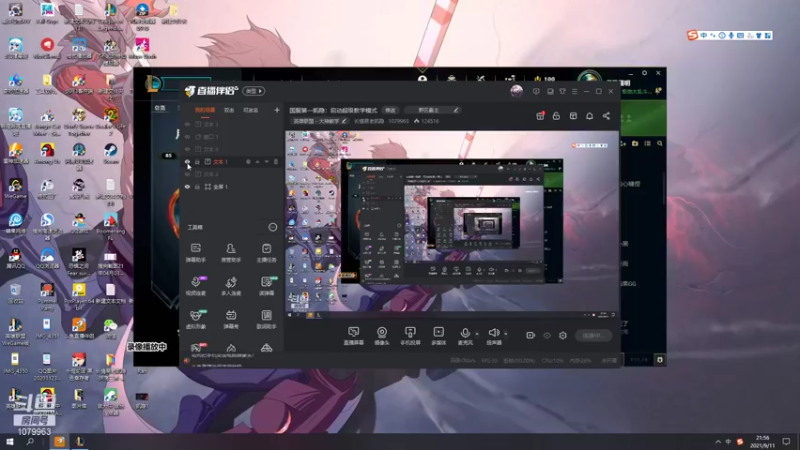Image resolution: width=800 pixels, height=450 pixels.
Task: Open the notification bell in 直播伴侣
Action: 589,116
